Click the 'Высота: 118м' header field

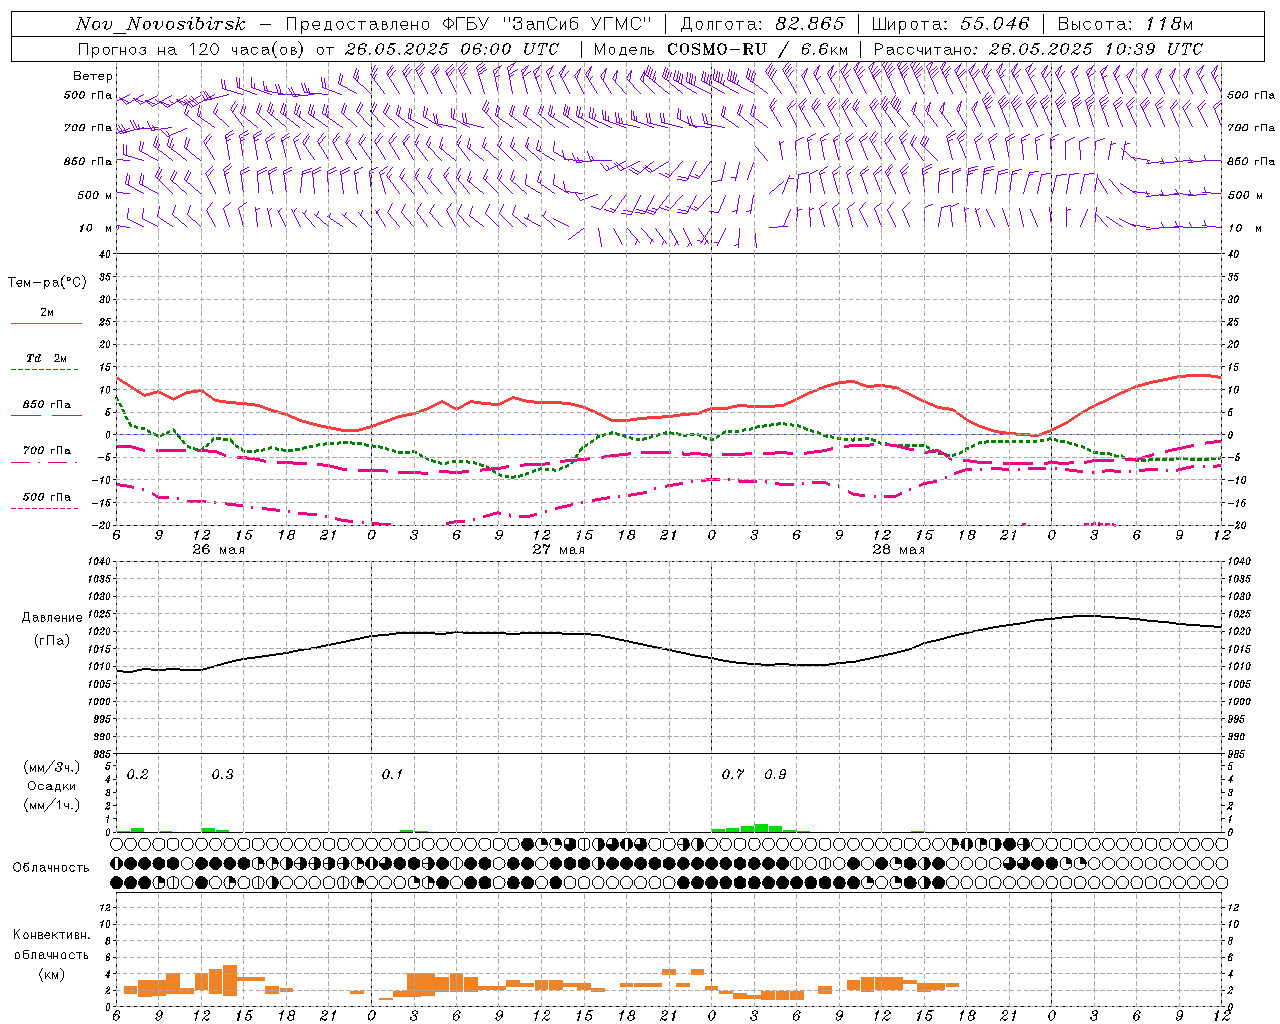click(x=1125, y=24)
